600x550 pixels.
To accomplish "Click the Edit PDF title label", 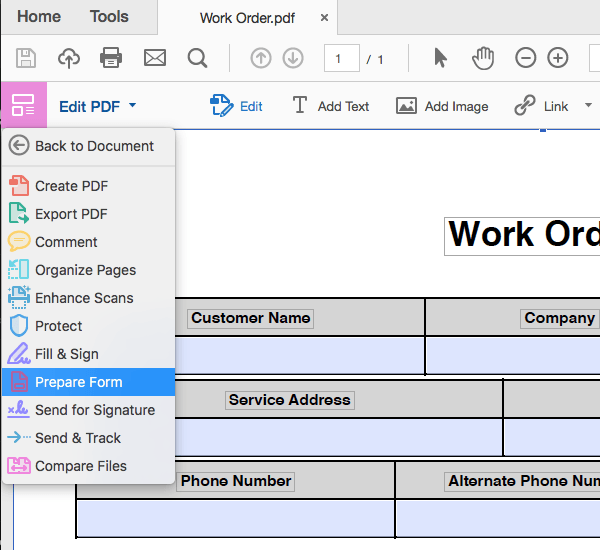I will [90, 106].
